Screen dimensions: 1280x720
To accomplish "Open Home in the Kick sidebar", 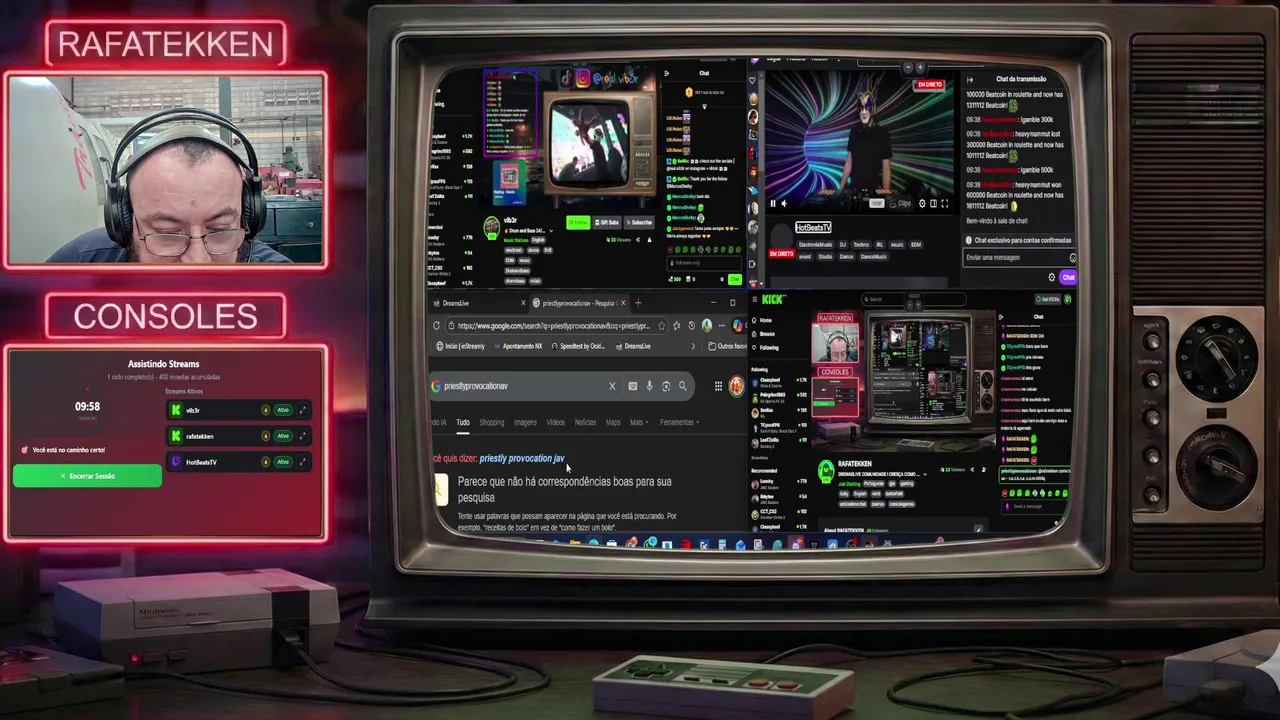I will point(765,320).
